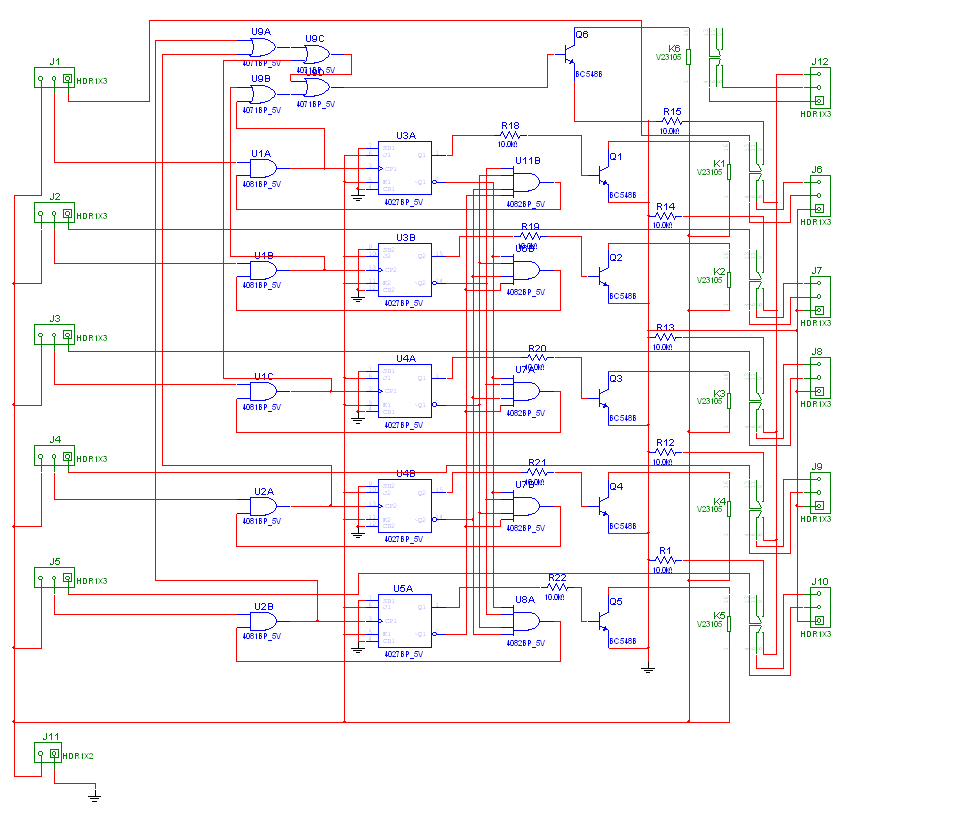Click the Q5 transistor symbol
Image resolution: width=960 pixels, height=822 pixels.
point(603,621)
